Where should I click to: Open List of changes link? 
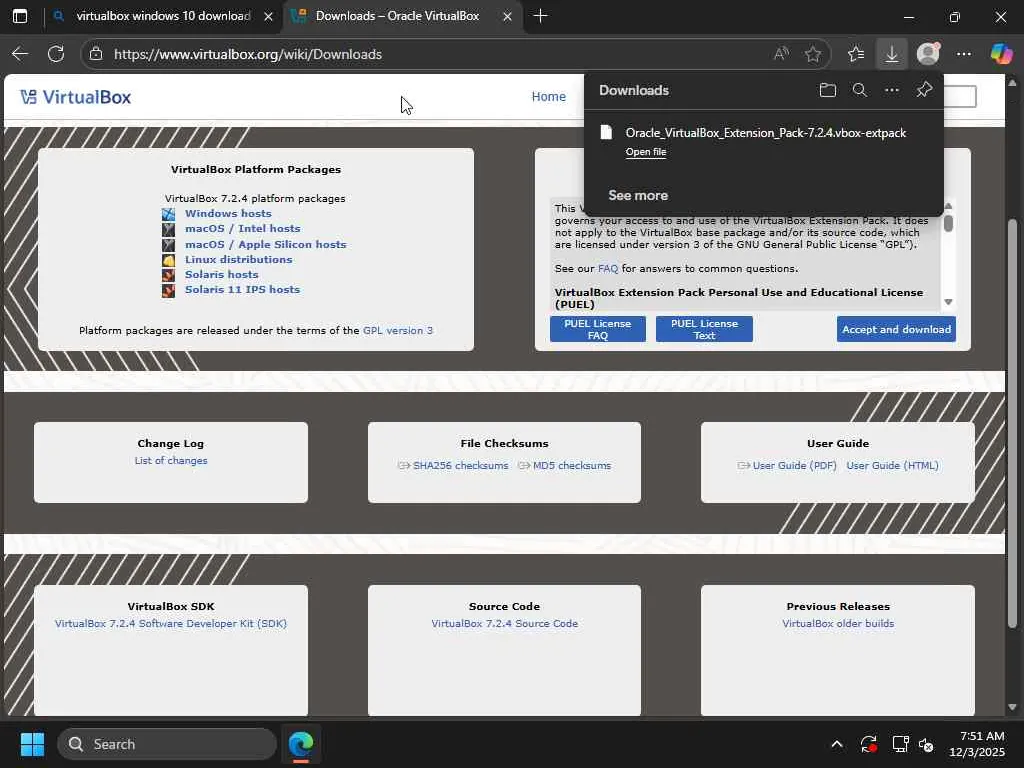click(x=171, y=460)
